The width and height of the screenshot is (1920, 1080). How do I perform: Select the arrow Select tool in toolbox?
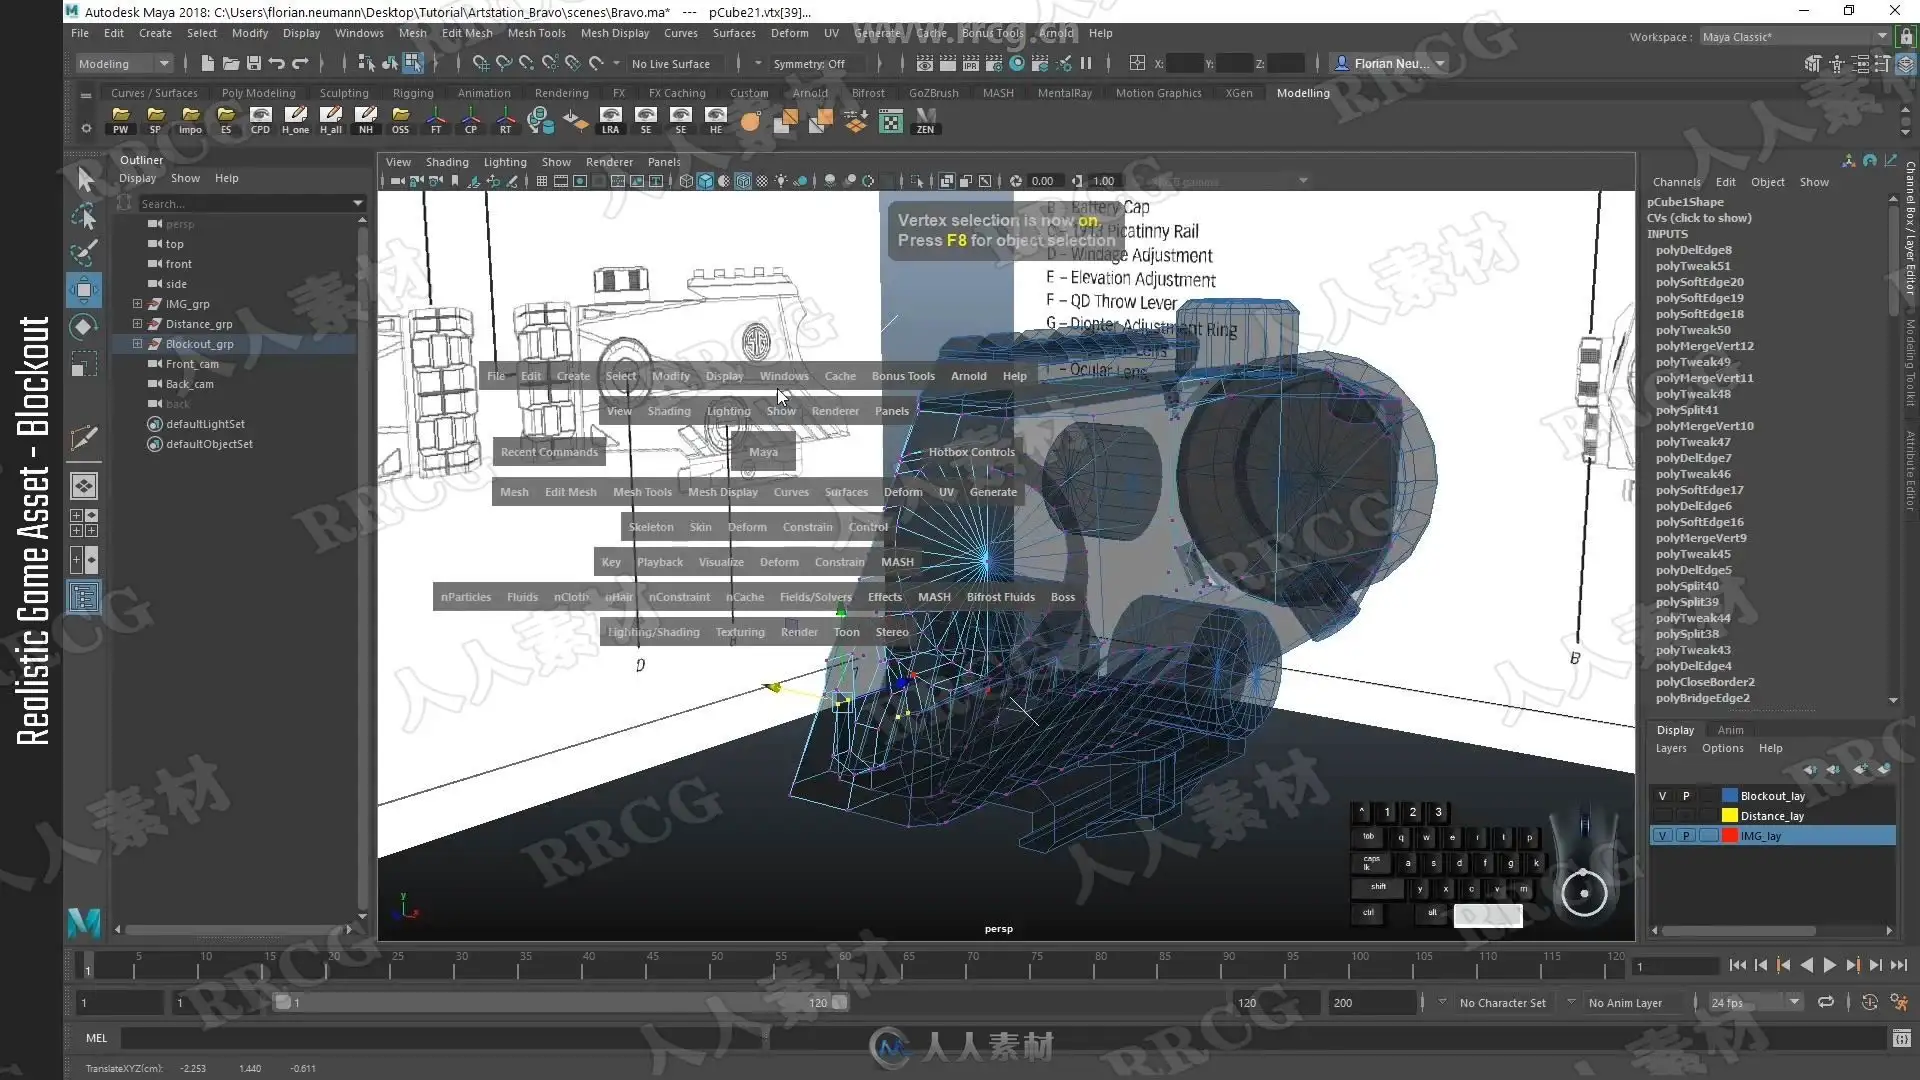[x=85, y=179]
